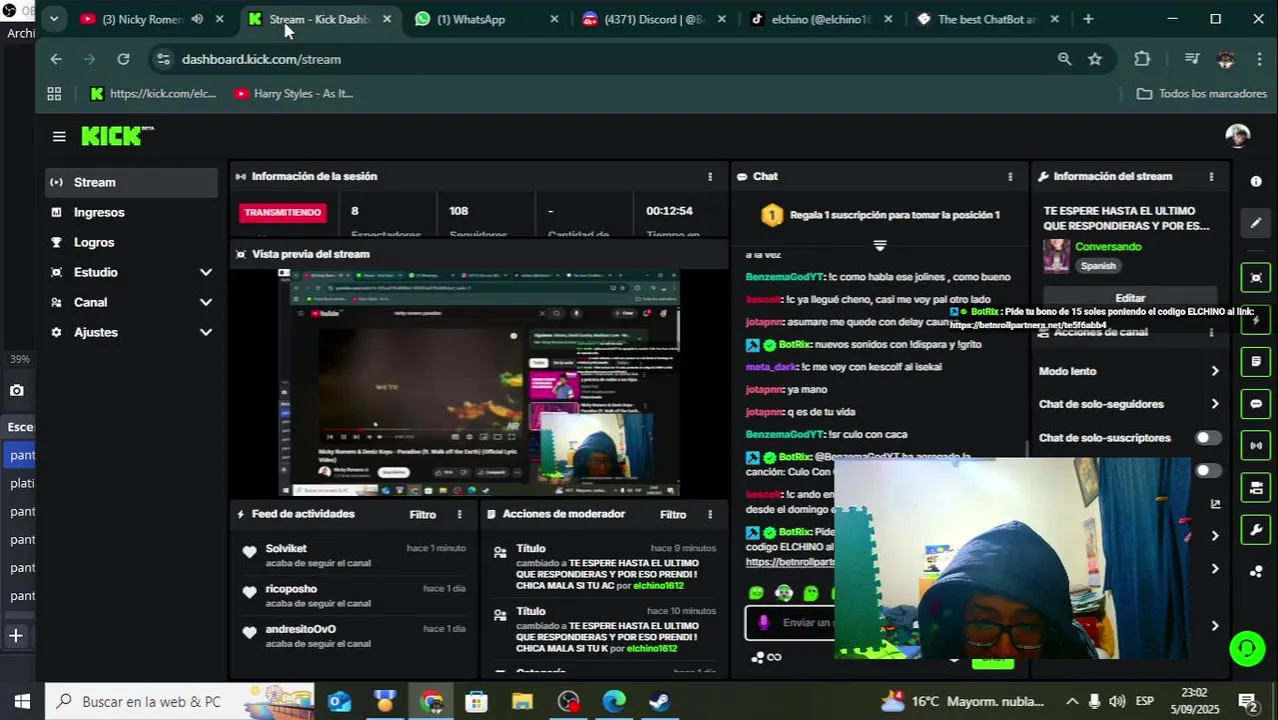This screenshot has height=720, width=1278.
Task: Toggle the broadcast session info widget icon
Action: pos(1256,445)
